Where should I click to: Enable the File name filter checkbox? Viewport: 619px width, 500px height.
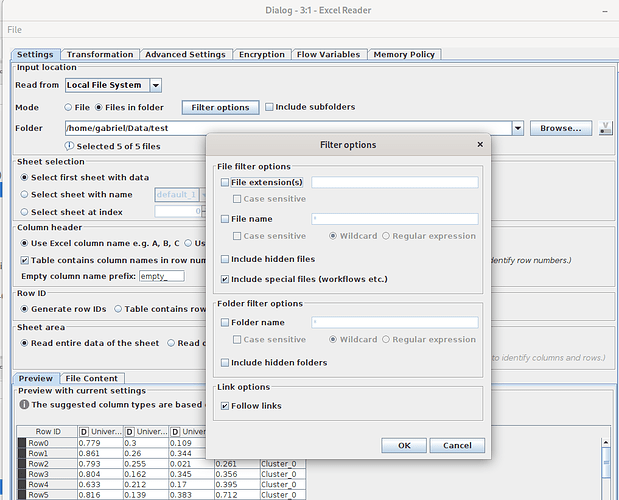click(225, 219)
